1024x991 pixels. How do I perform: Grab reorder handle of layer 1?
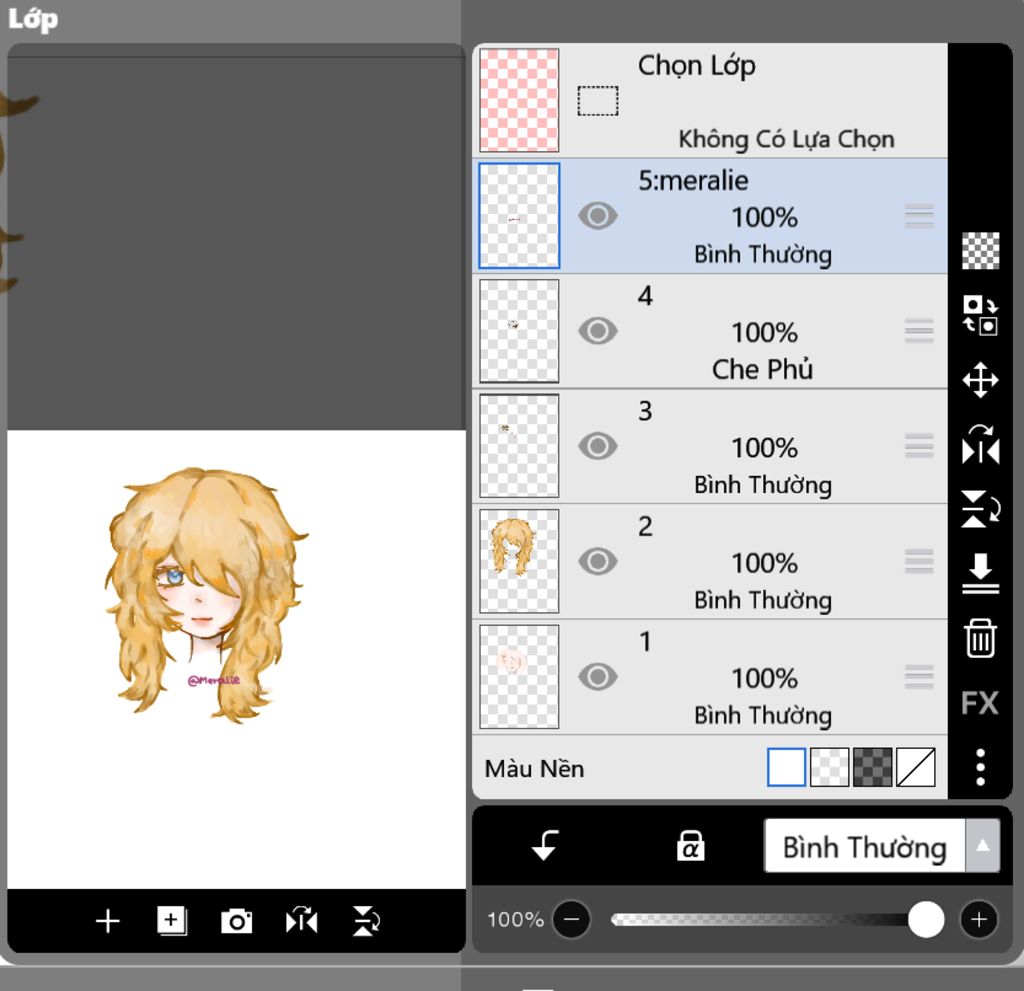(x=919, y=677)
